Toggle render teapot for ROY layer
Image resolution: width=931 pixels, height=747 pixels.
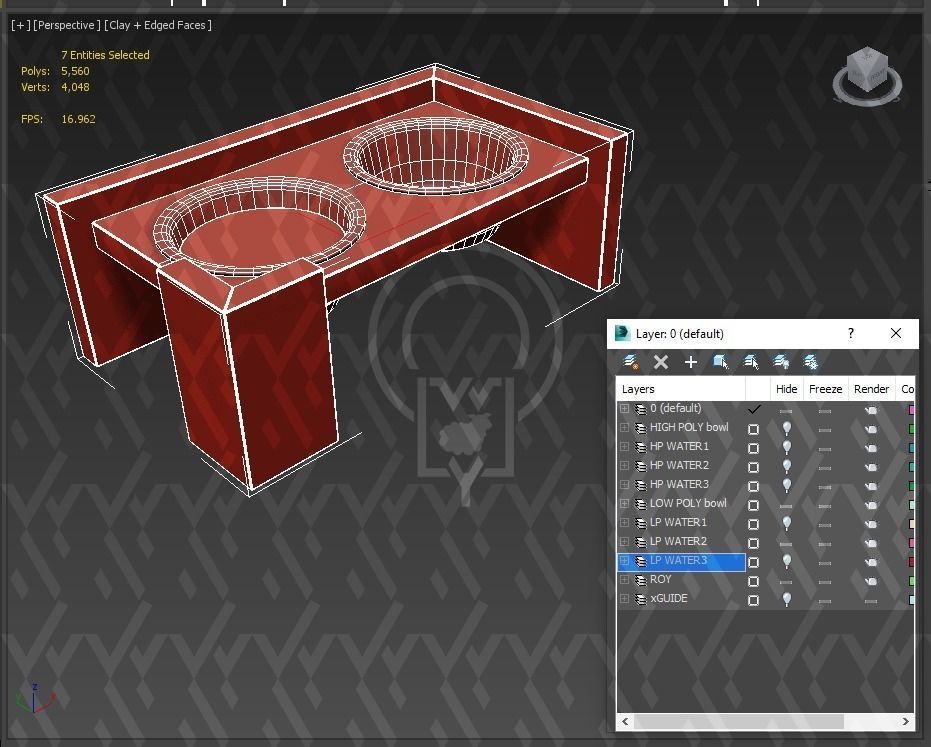[x=871, y=581]
